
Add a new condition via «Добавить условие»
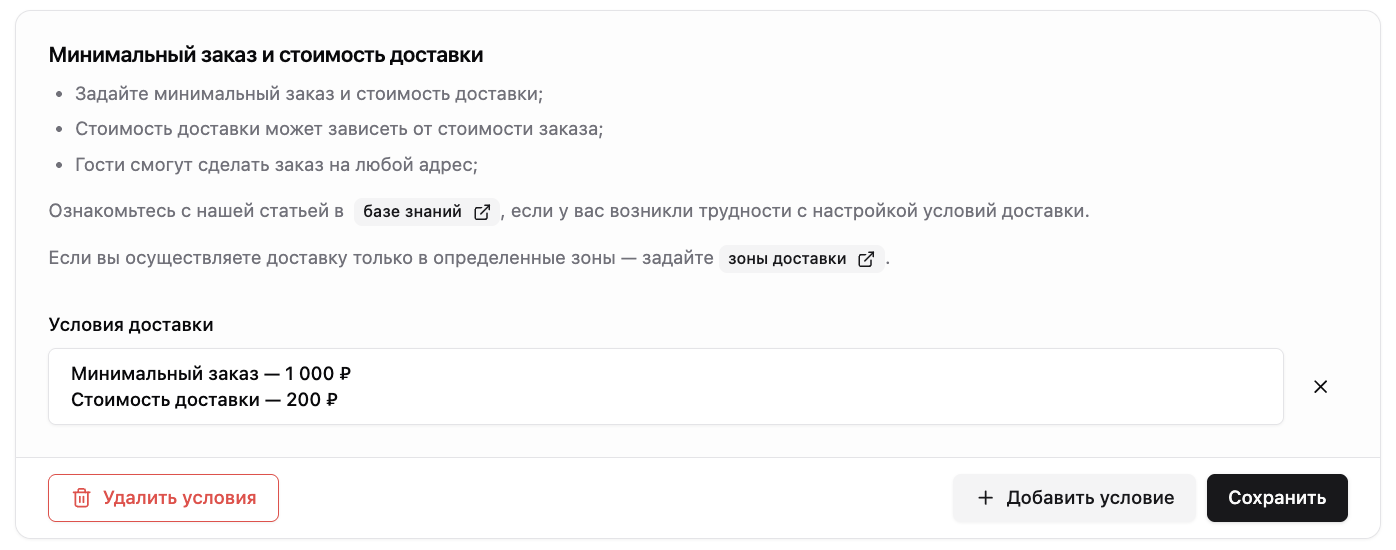(x=1074, y=498)
